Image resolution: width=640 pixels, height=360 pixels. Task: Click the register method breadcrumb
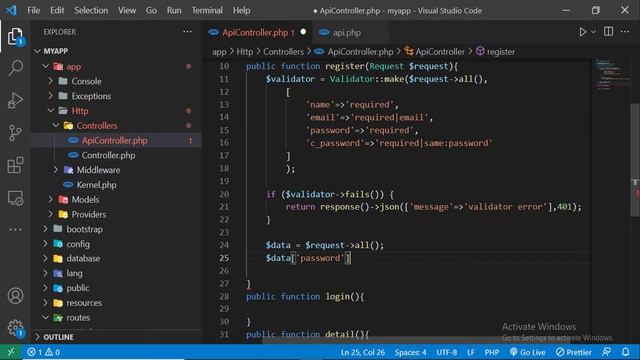point(495,52)
